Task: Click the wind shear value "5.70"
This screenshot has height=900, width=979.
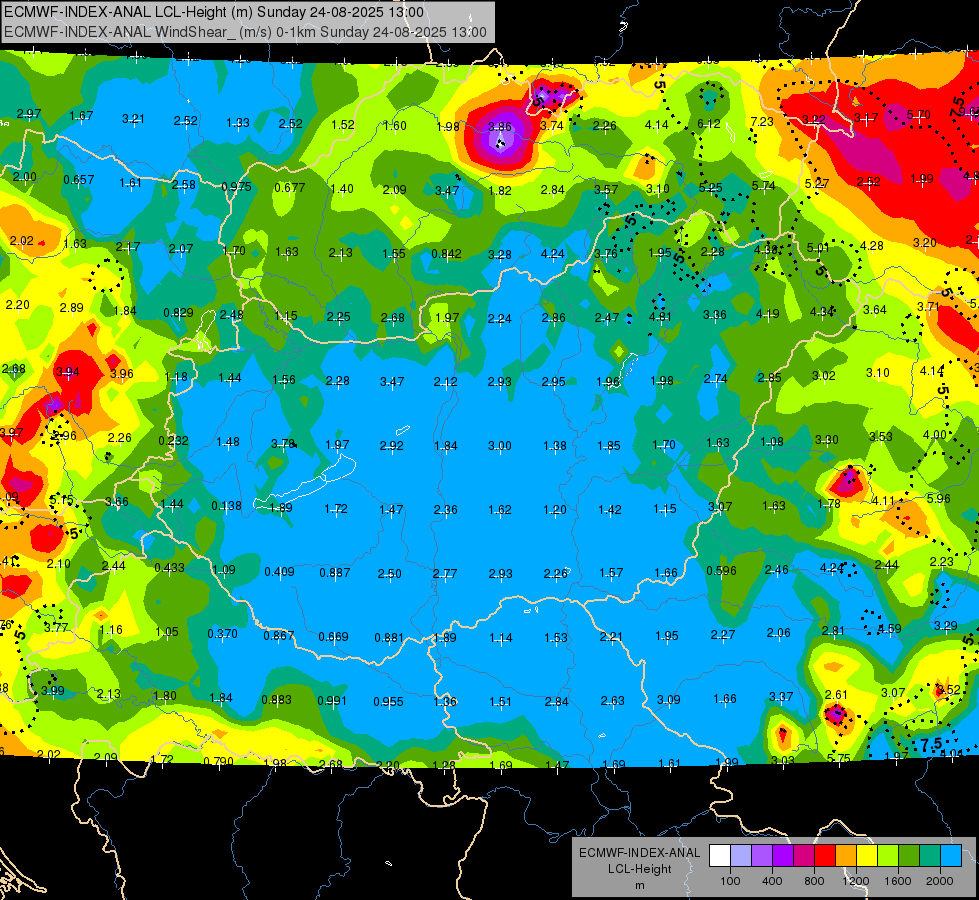Action: click(918, 115)
